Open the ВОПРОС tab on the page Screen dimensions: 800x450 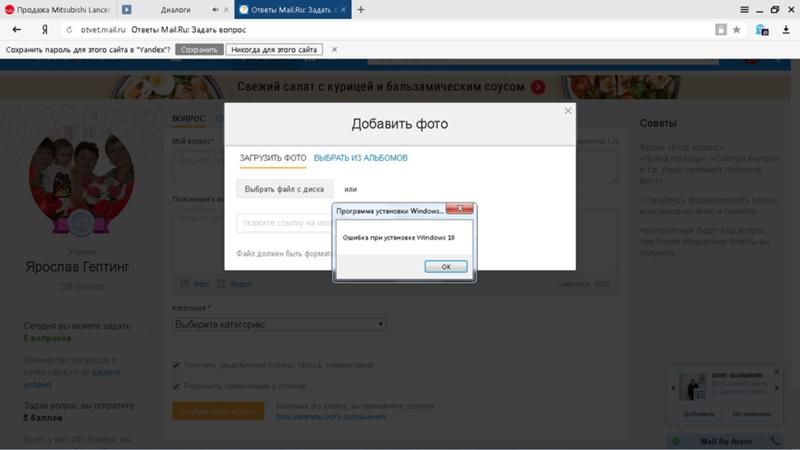[x=188, y=118]
